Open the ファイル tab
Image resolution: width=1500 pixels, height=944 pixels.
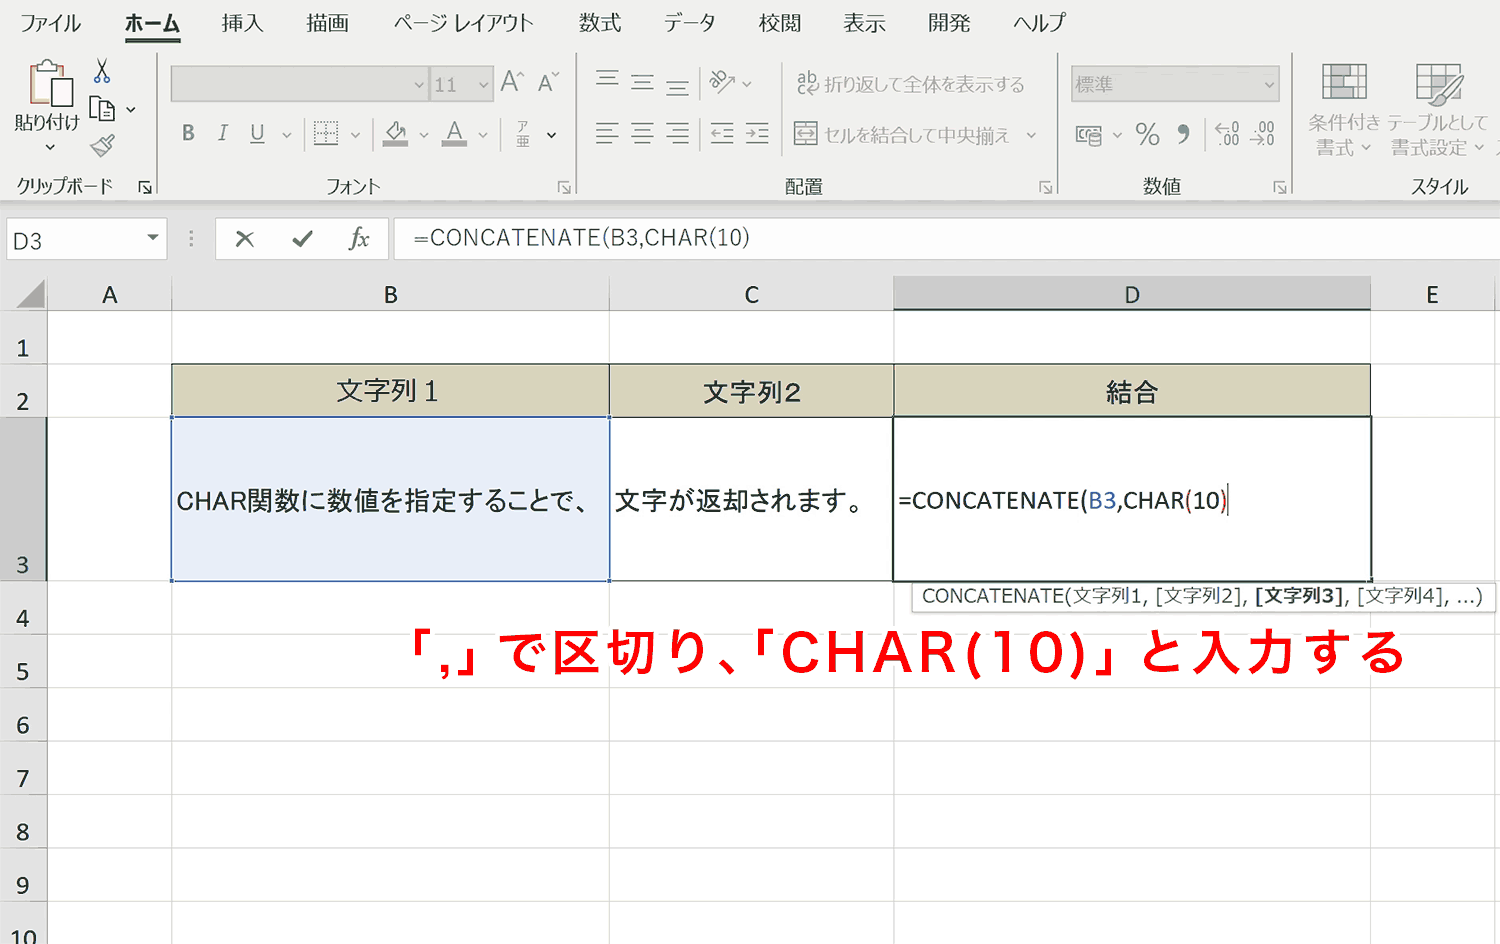tap(50, 23)
